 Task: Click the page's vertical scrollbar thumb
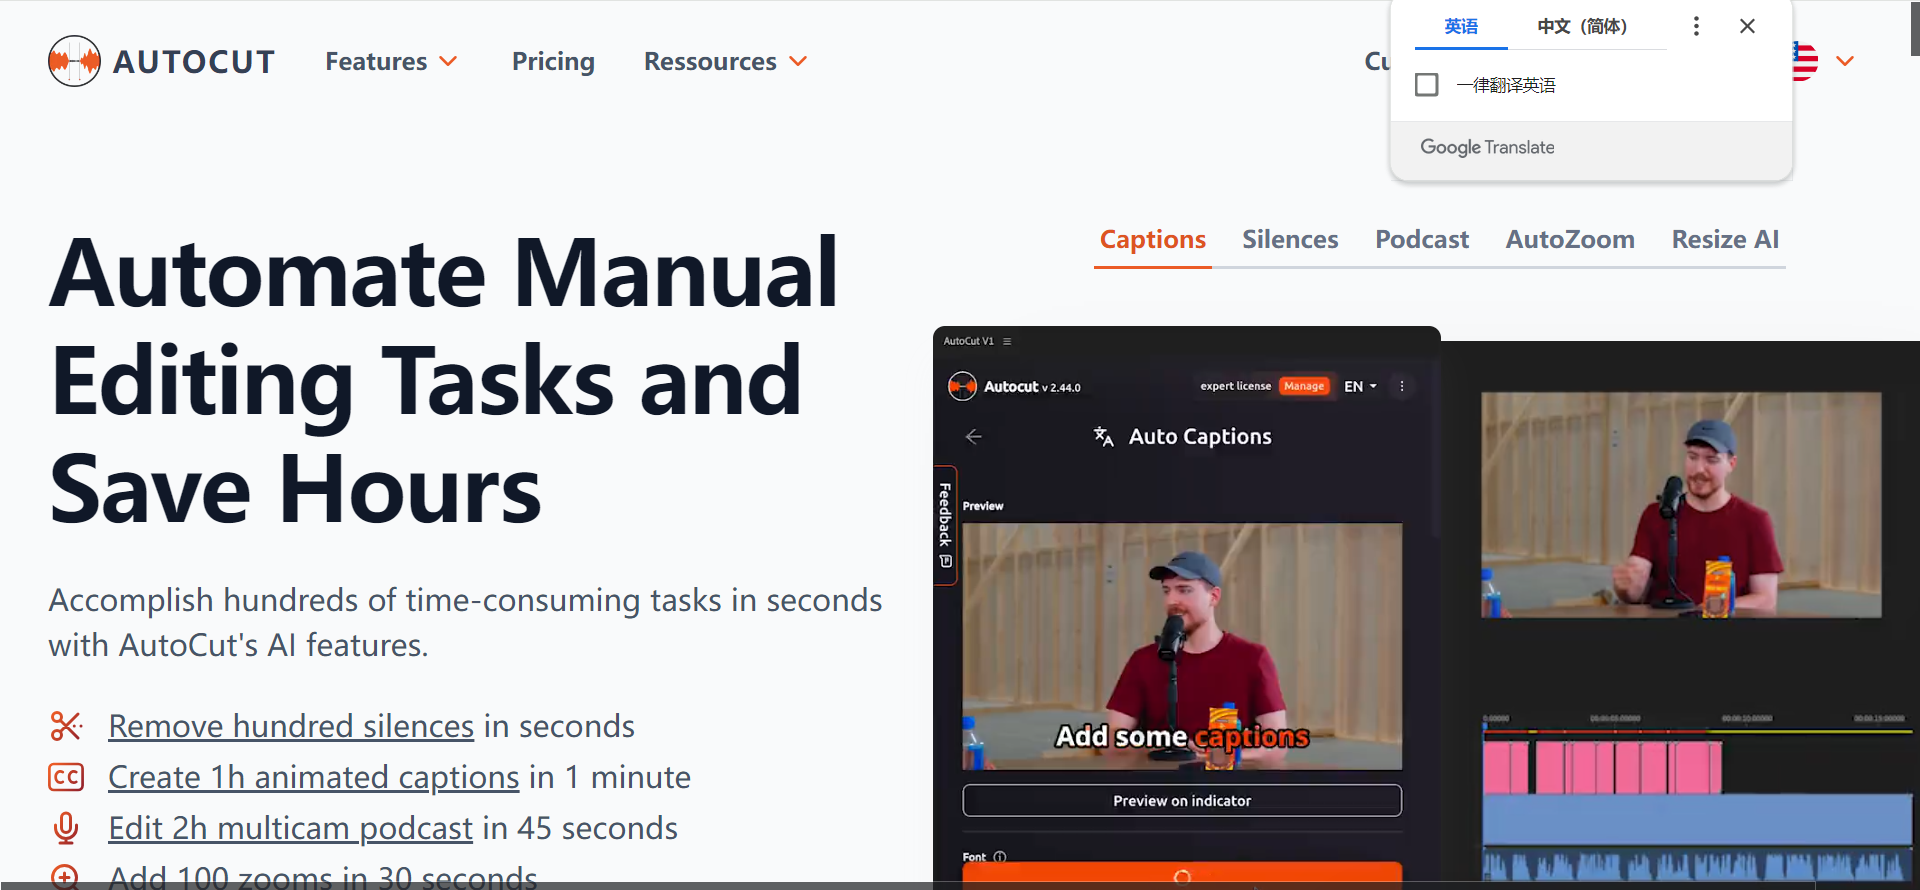(1915, 28)
